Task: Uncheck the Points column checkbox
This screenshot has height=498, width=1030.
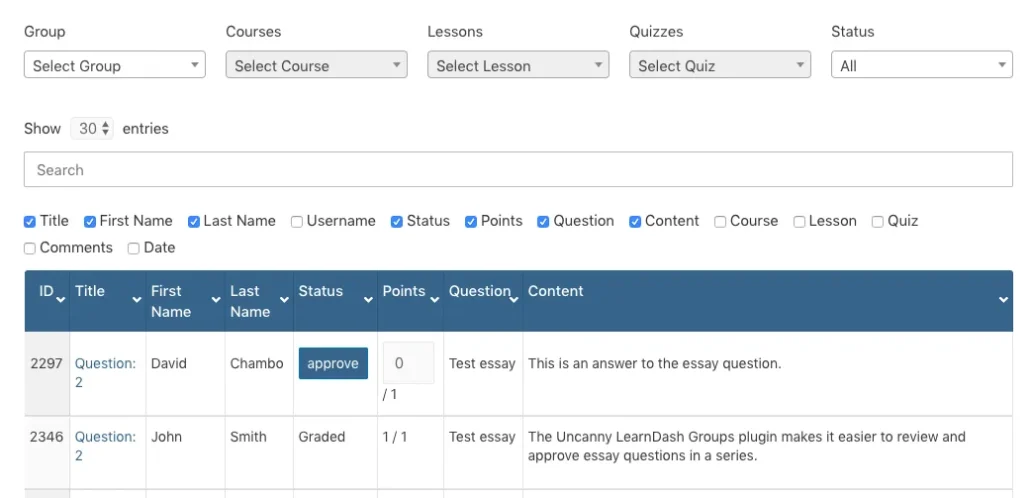Action: click(471, 222)
